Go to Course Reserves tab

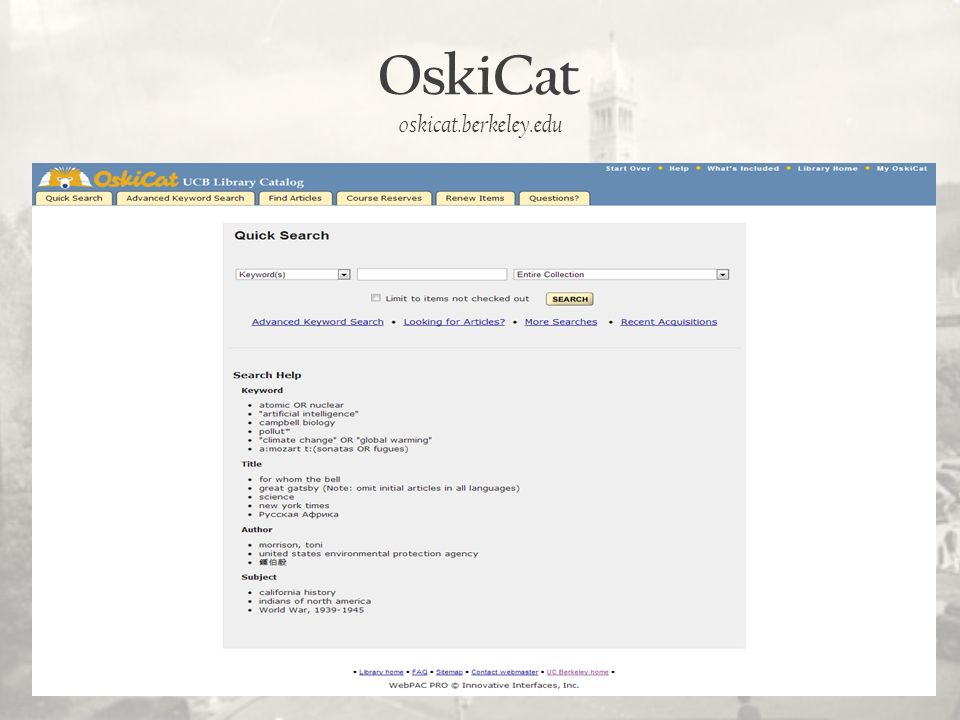click(x=384, y=198)
